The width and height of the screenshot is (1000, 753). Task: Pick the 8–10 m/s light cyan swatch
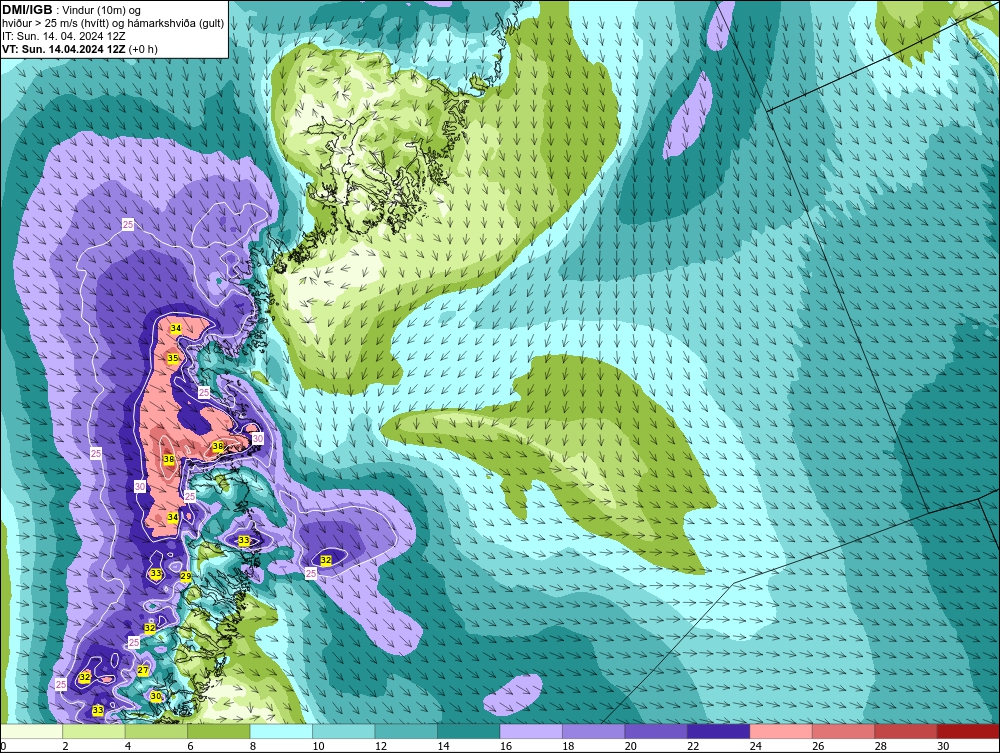(x=281, y=731)
